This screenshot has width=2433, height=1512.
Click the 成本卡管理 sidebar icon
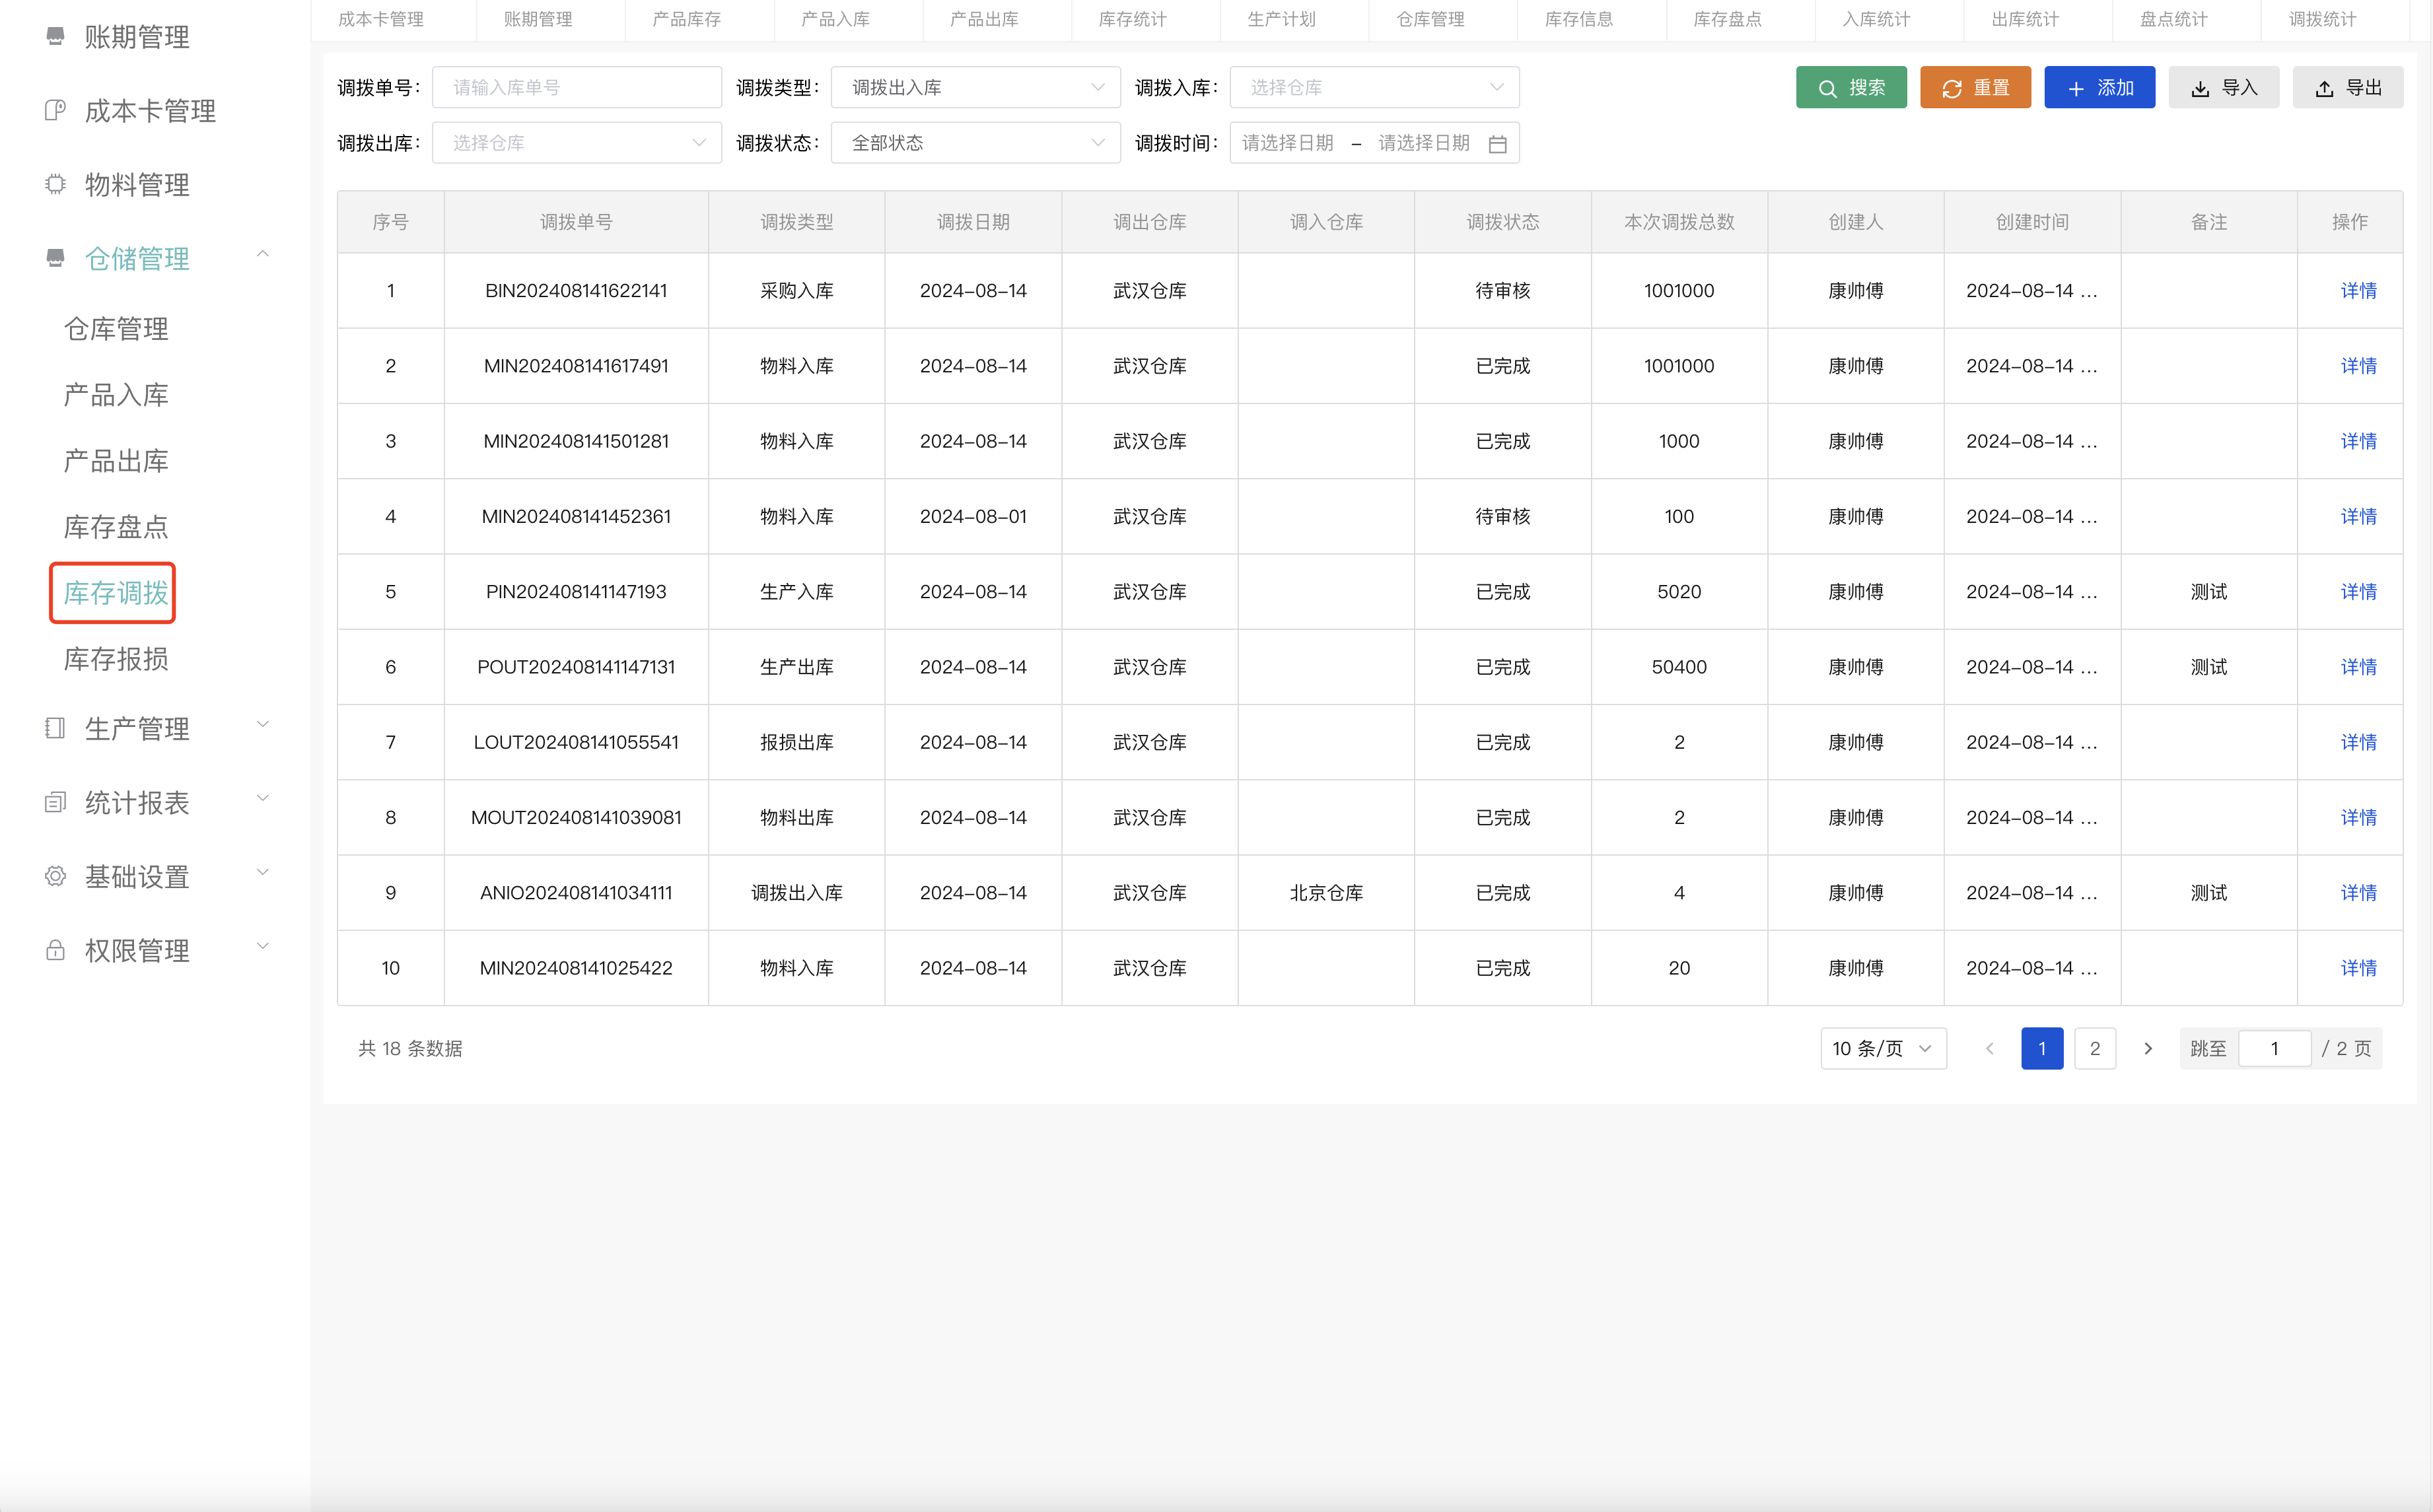55,110
